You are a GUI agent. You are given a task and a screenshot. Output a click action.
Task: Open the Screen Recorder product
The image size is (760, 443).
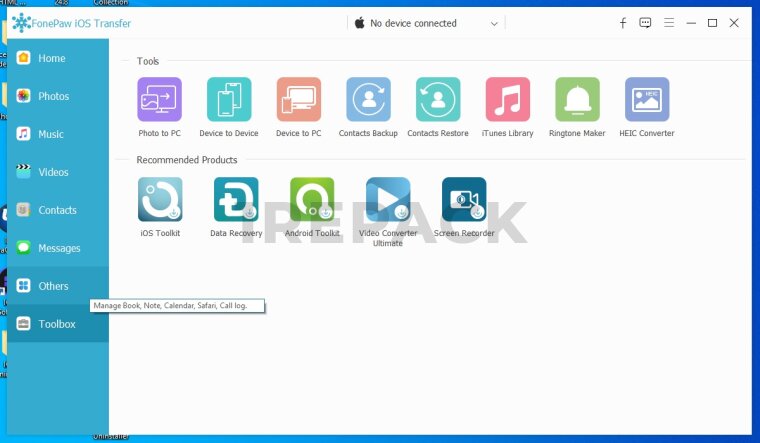[464, 200]
